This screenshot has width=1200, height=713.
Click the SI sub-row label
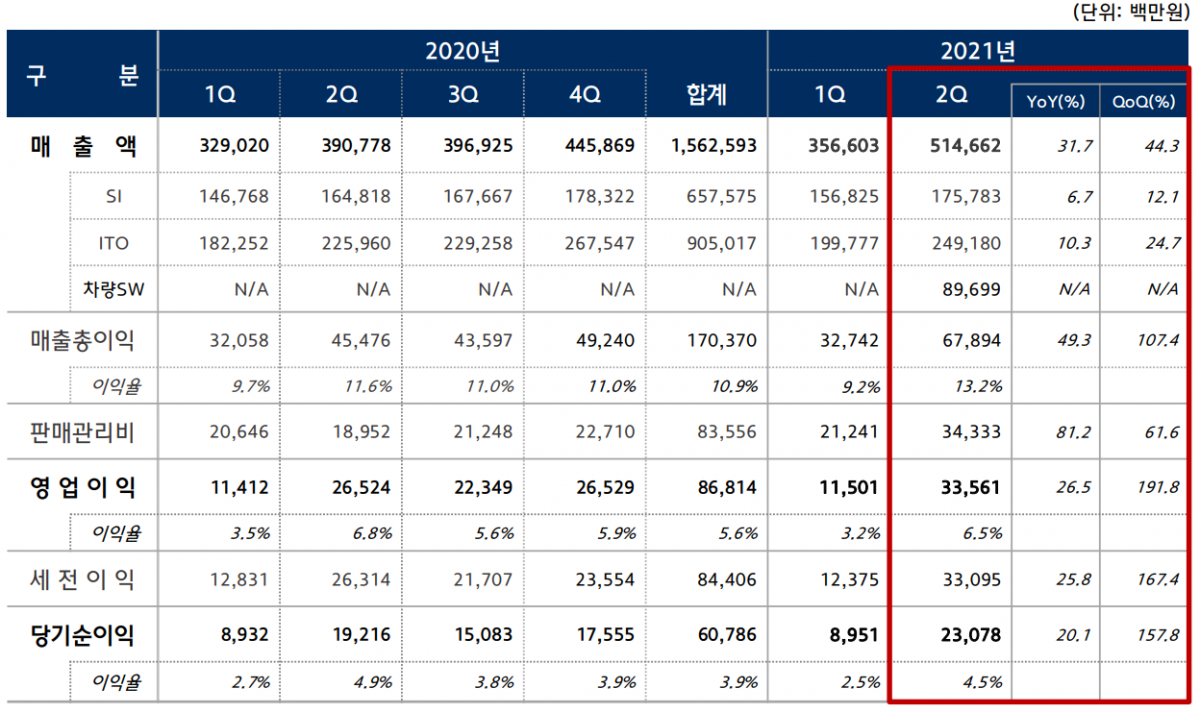coord(113,195)
